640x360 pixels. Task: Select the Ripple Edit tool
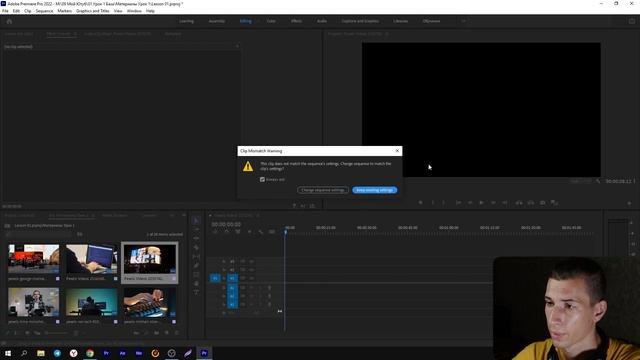pyautogui.click(x=196, y=238)
